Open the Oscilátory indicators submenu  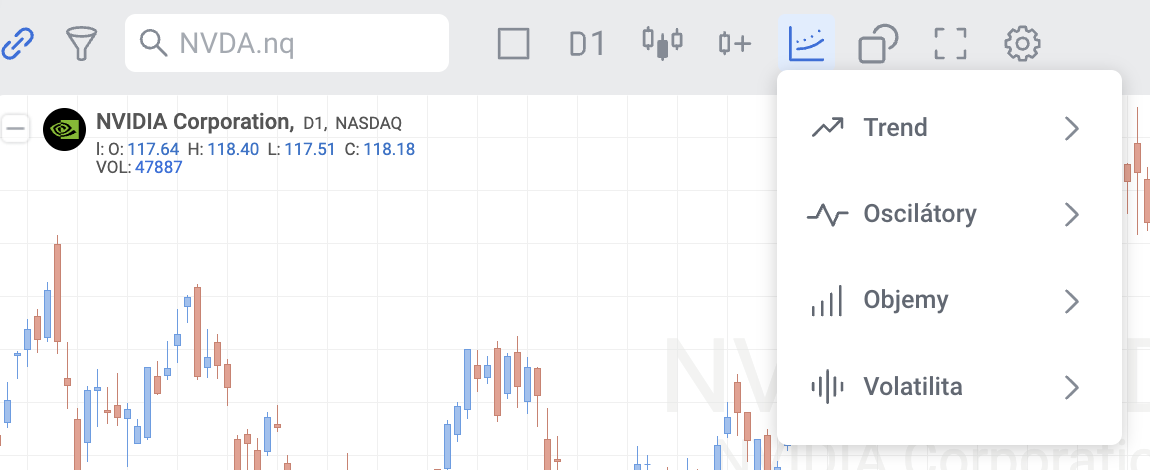pos(949,215)
